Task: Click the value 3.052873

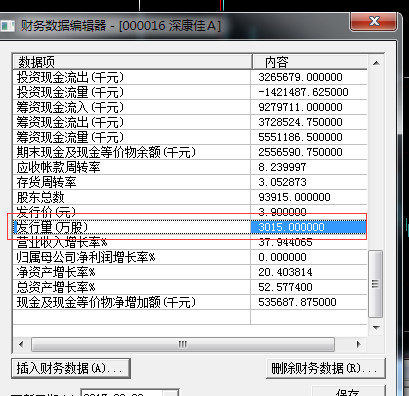Action: coord(282,182)
